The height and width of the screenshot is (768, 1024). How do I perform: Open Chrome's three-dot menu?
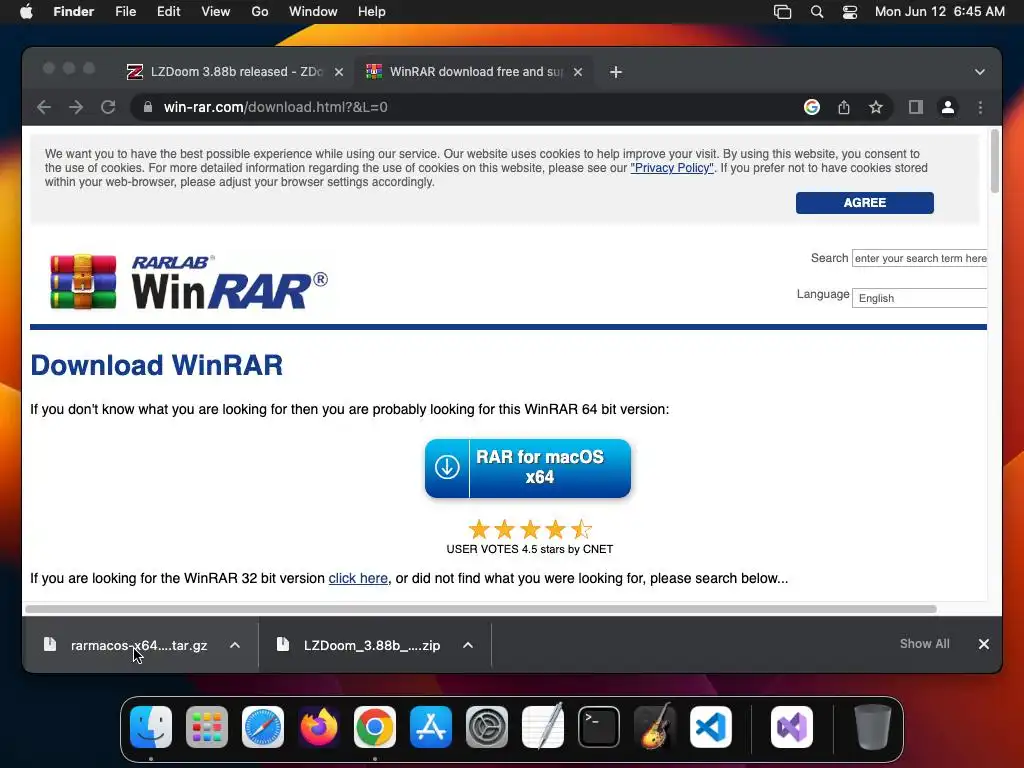click(x=980, y=107)
